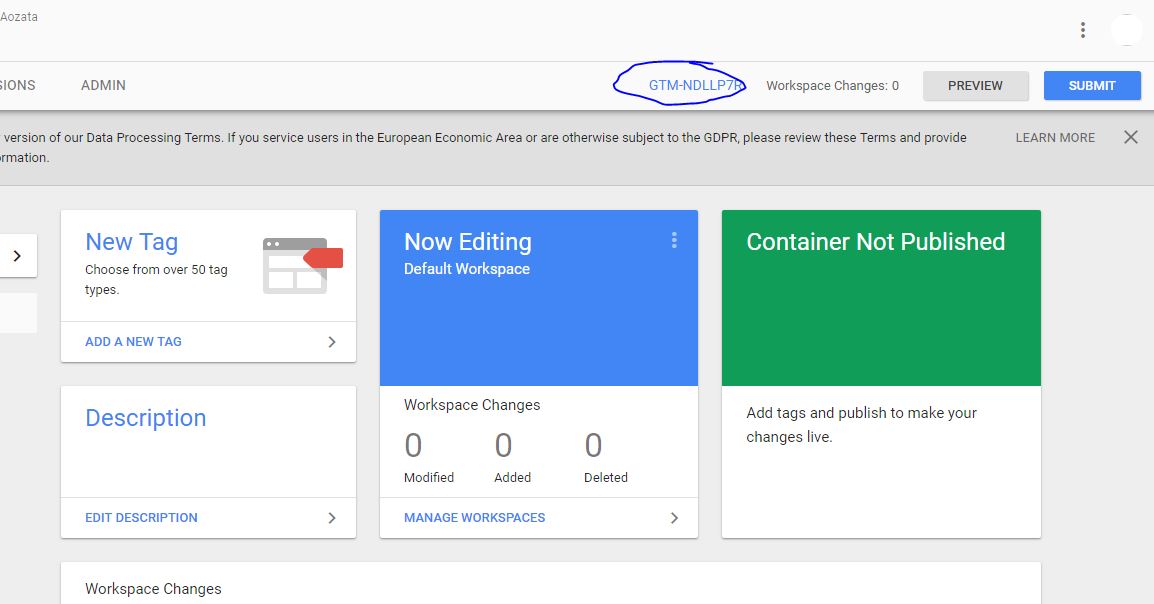Click the chevron beside MANAGE WORKSPACES

coord(674,518)
